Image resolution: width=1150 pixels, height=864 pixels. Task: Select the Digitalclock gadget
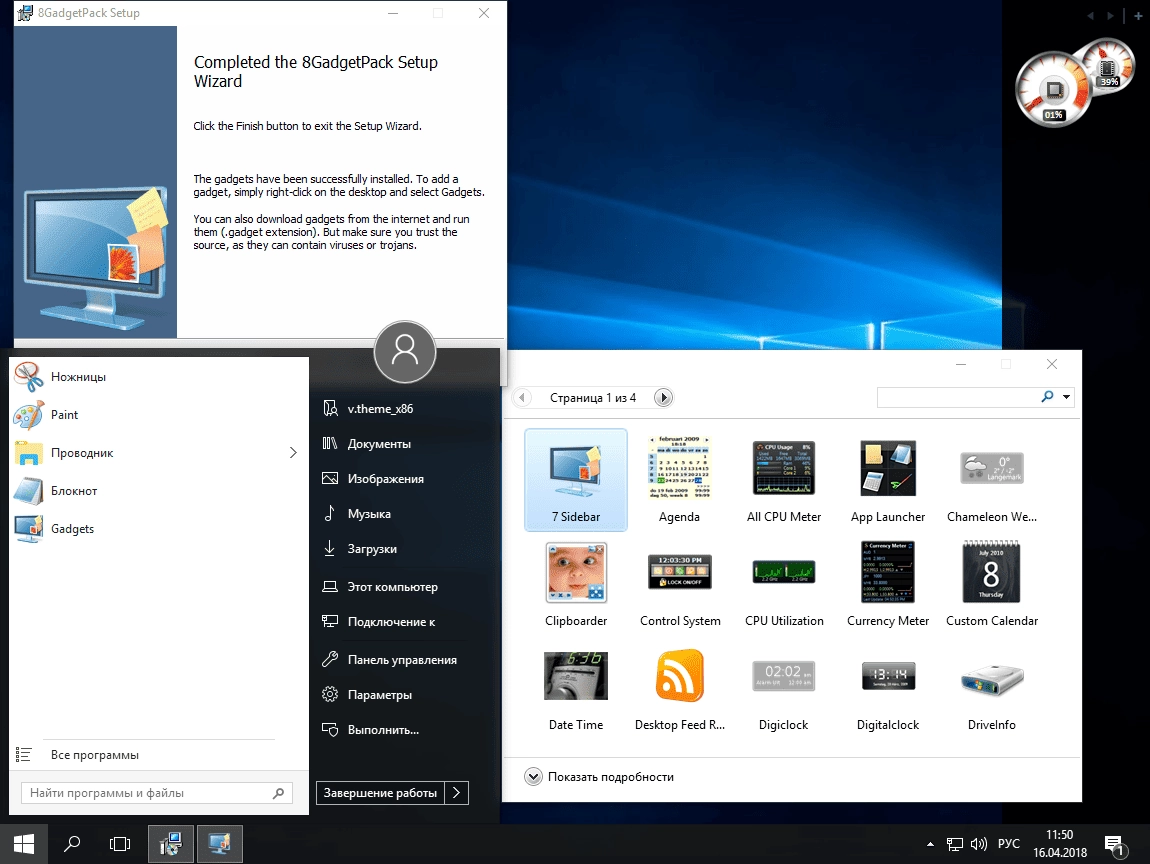(x=887, y=689)
